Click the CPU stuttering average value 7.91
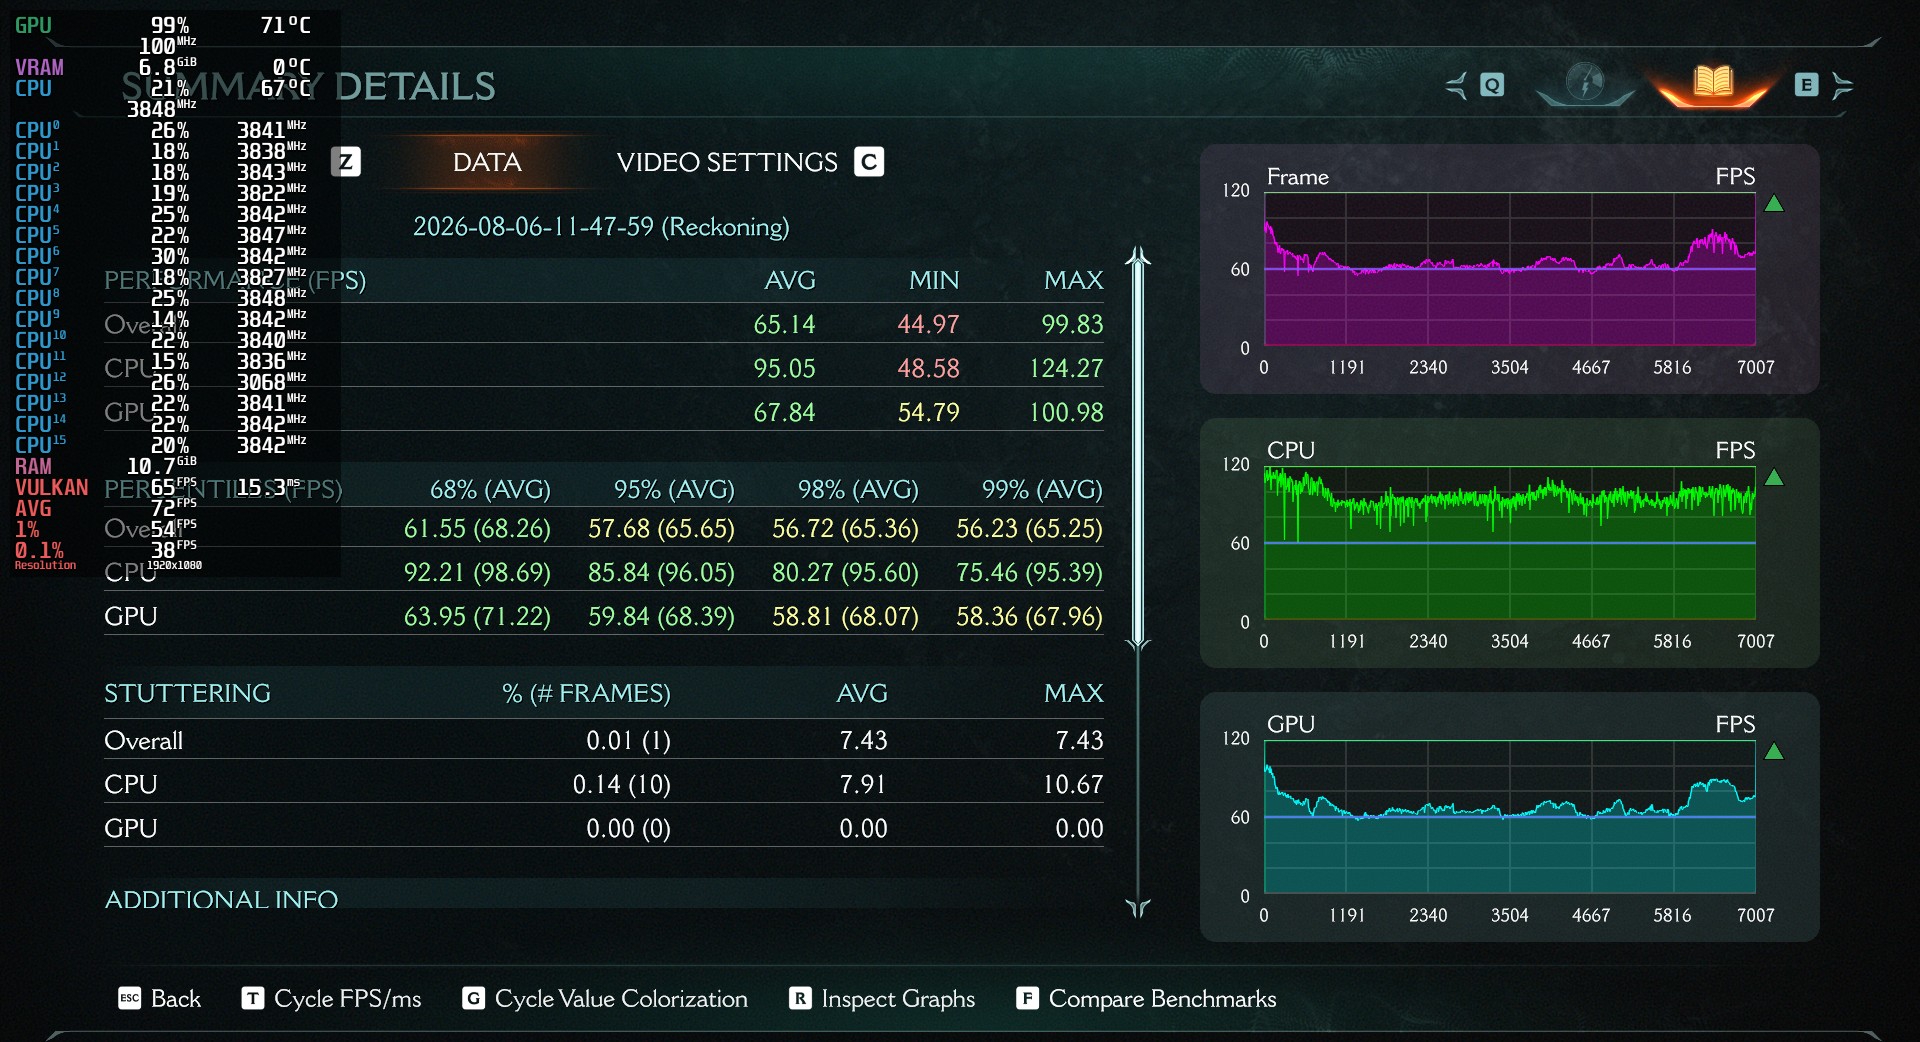 (x=863, y=784)
